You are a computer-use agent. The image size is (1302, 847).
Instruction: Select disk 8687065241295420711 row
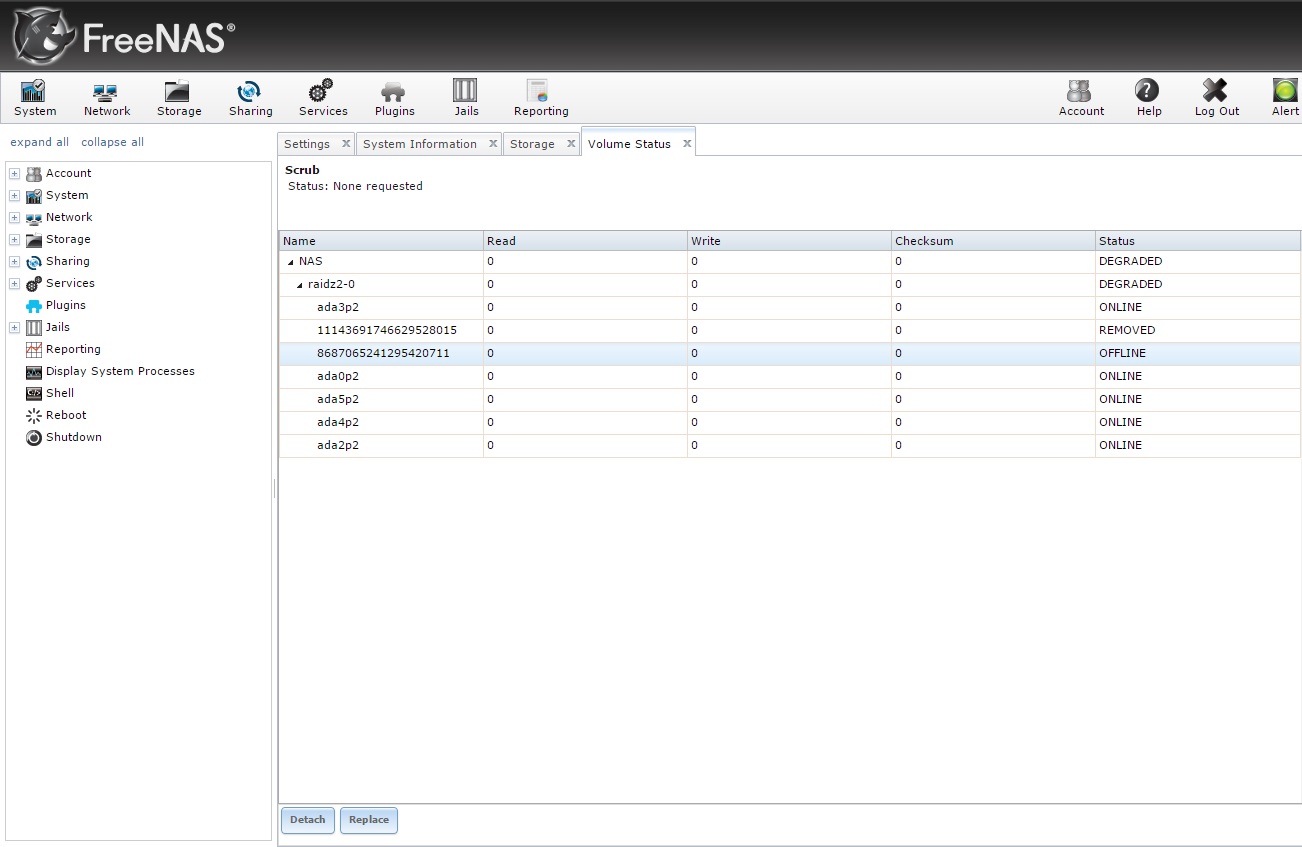coord(790,354)
